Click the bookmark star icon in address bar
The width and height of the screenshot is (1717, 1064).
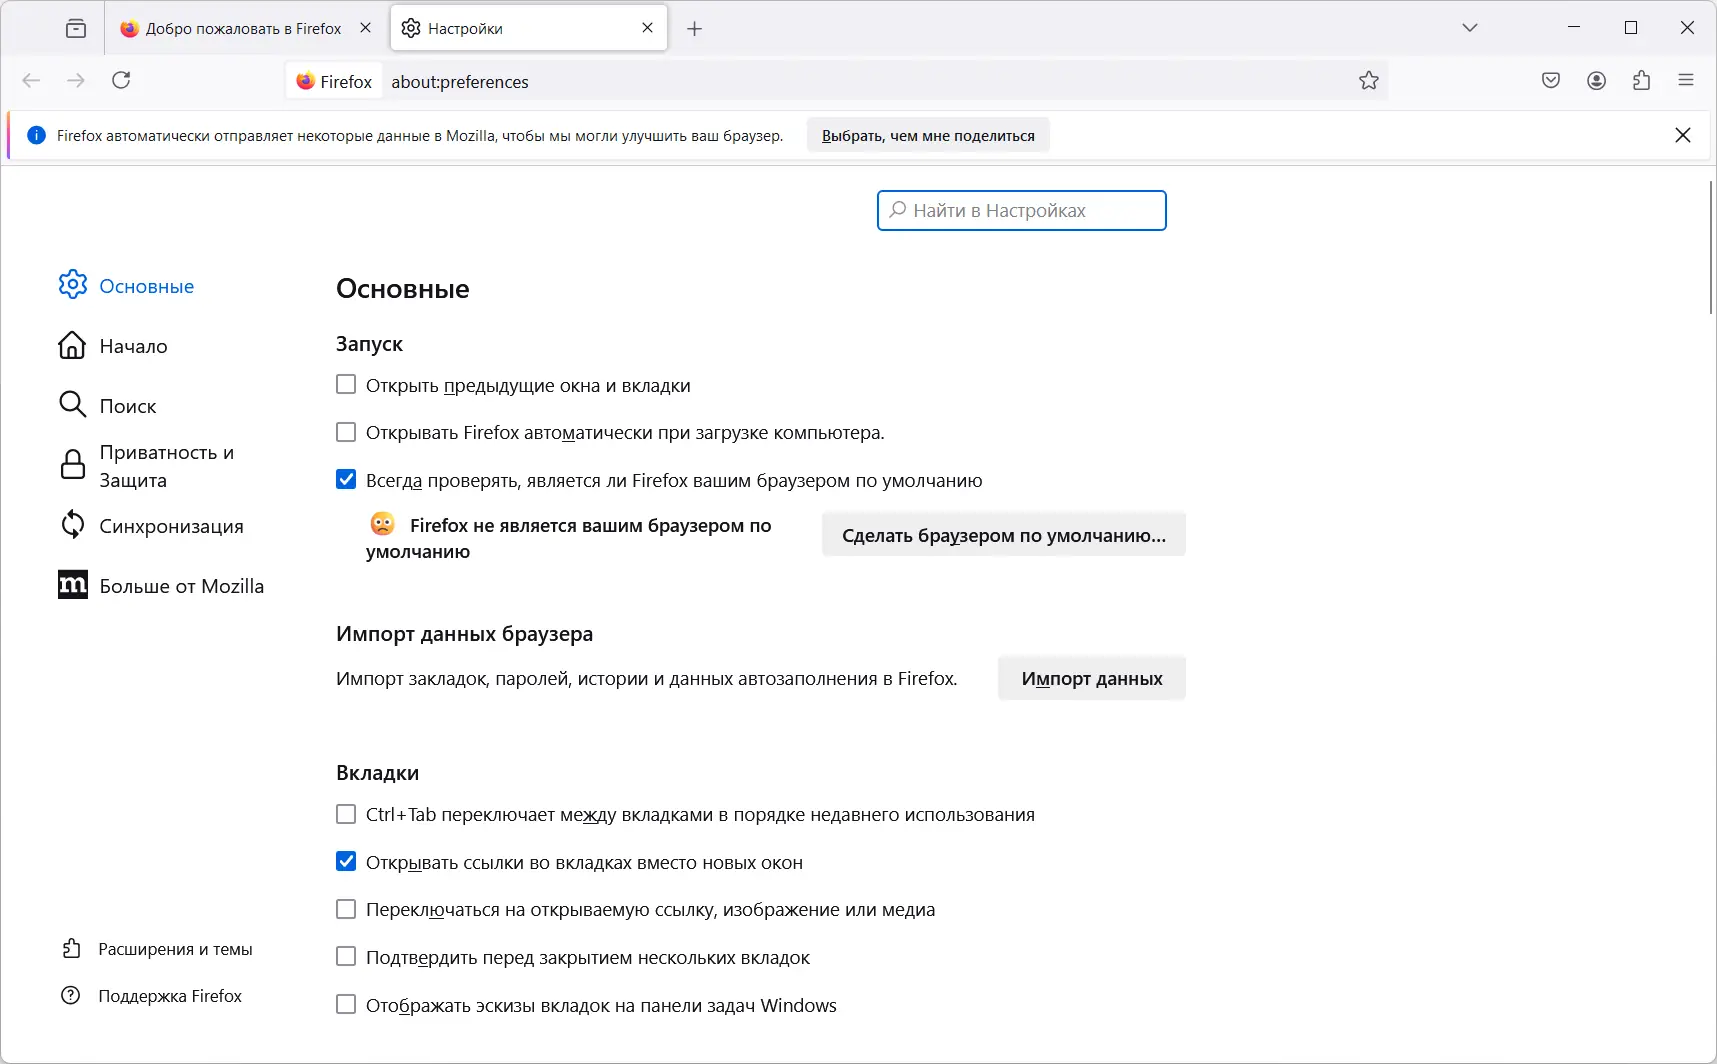tap(1369, 81)
